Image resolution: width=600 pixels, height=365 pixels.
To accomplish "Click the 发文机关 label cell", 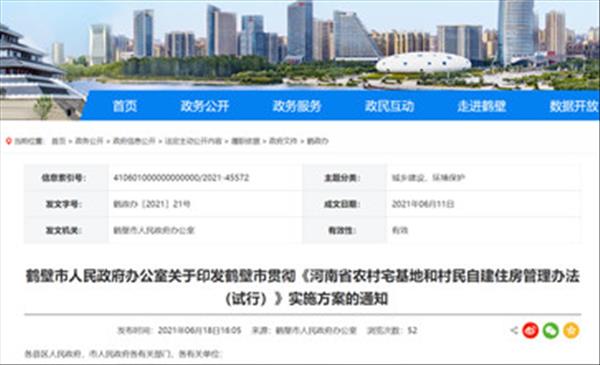I will (x=66, y=230).
